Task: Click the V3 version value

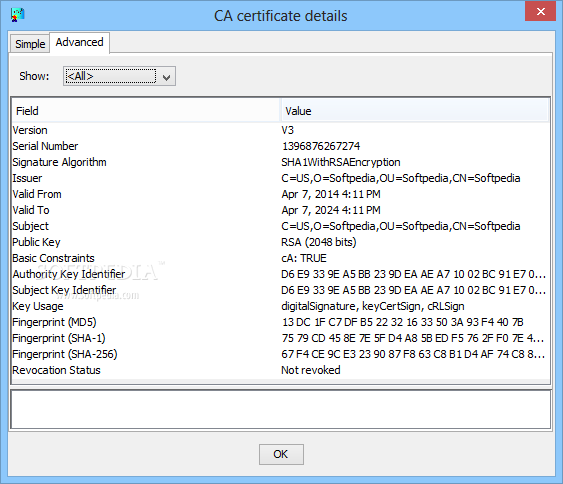Action: 287,130
